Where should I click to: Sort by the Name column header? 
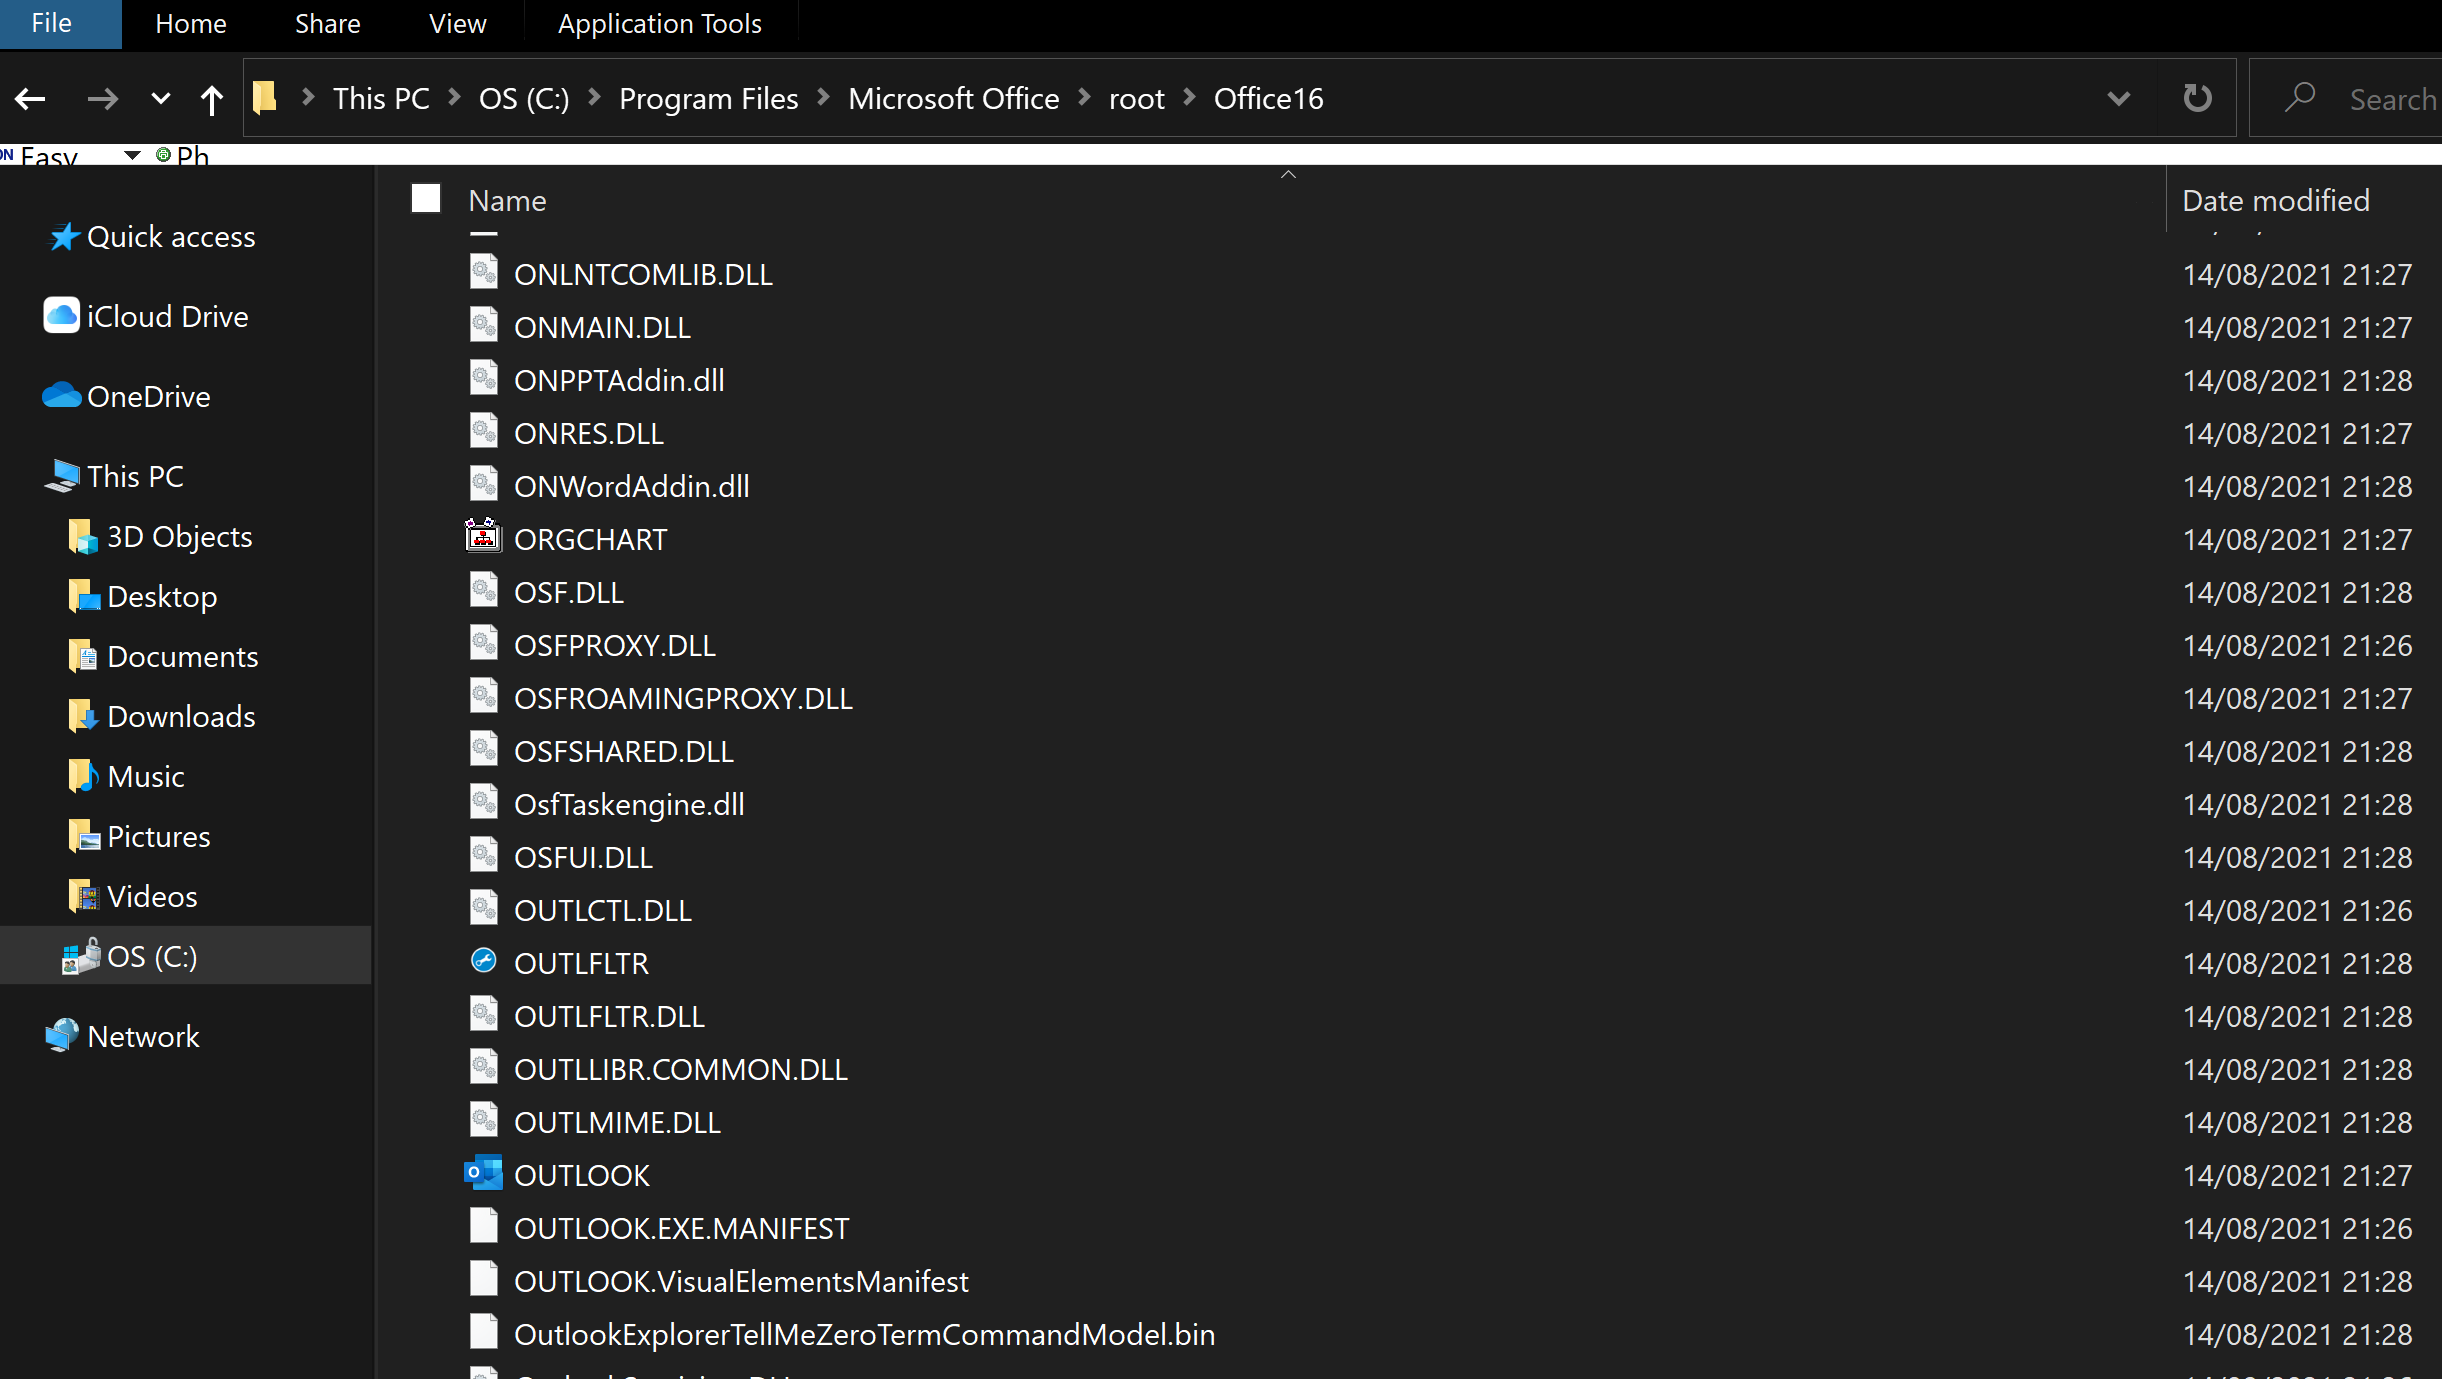(508, 200)
